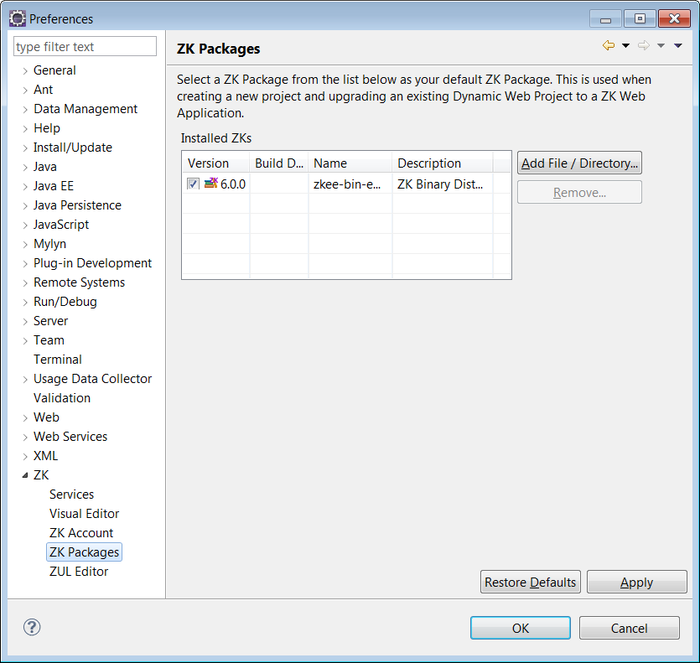
Task: Select Web Services category
Action: point(70,436)
